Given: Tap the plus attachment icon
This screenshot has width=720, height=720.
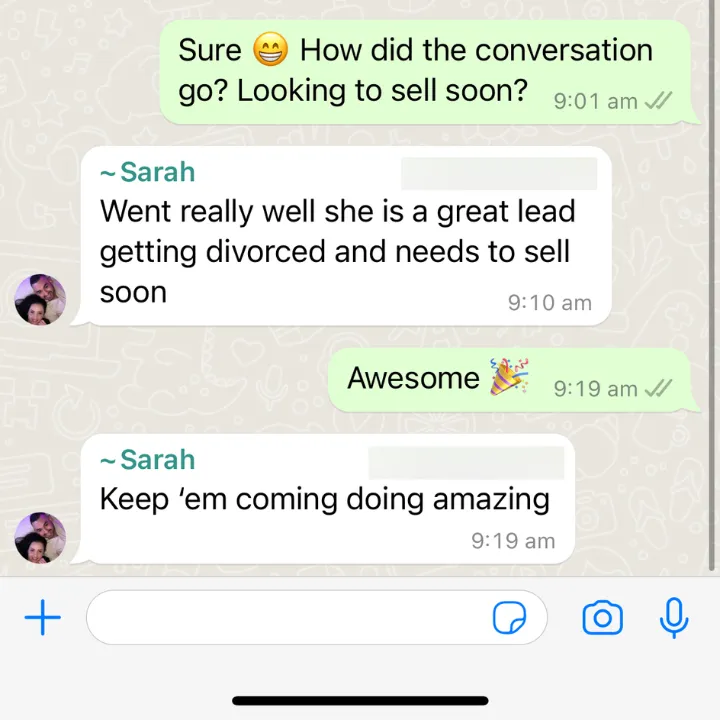Looking at the screenshot, I should tap(42, 617).
